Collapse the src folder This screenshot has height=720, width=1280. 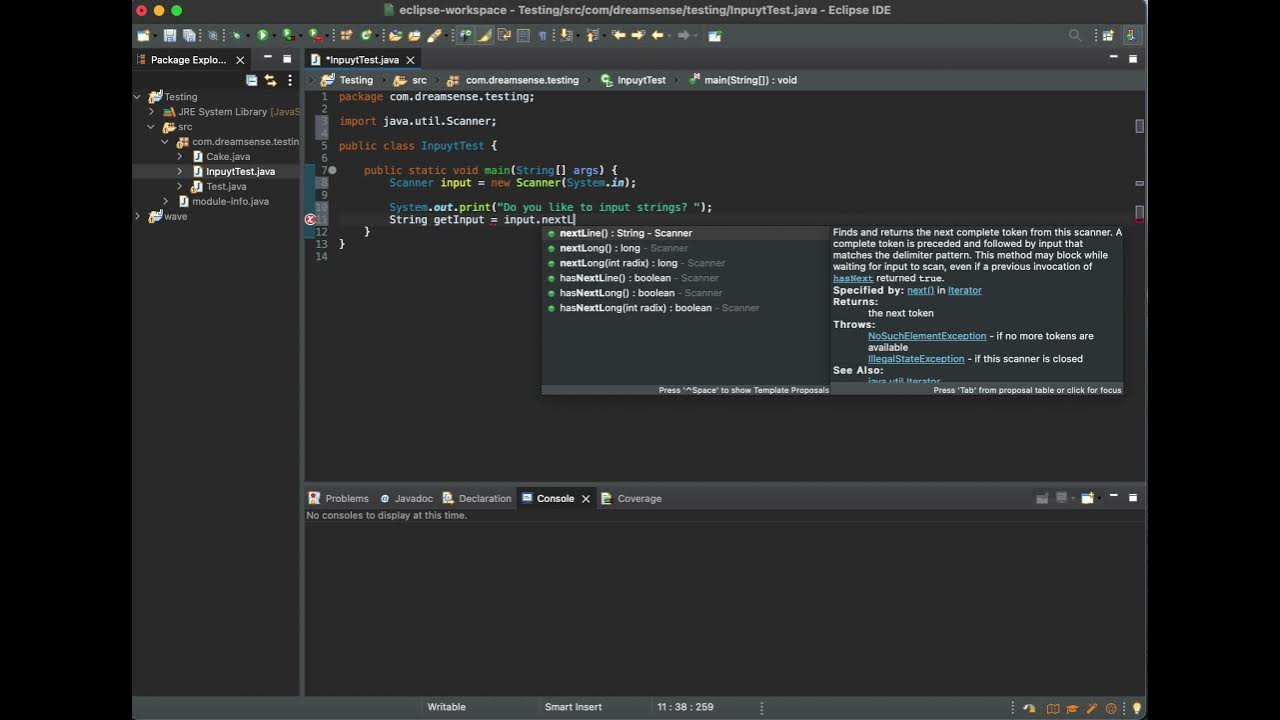152,127
